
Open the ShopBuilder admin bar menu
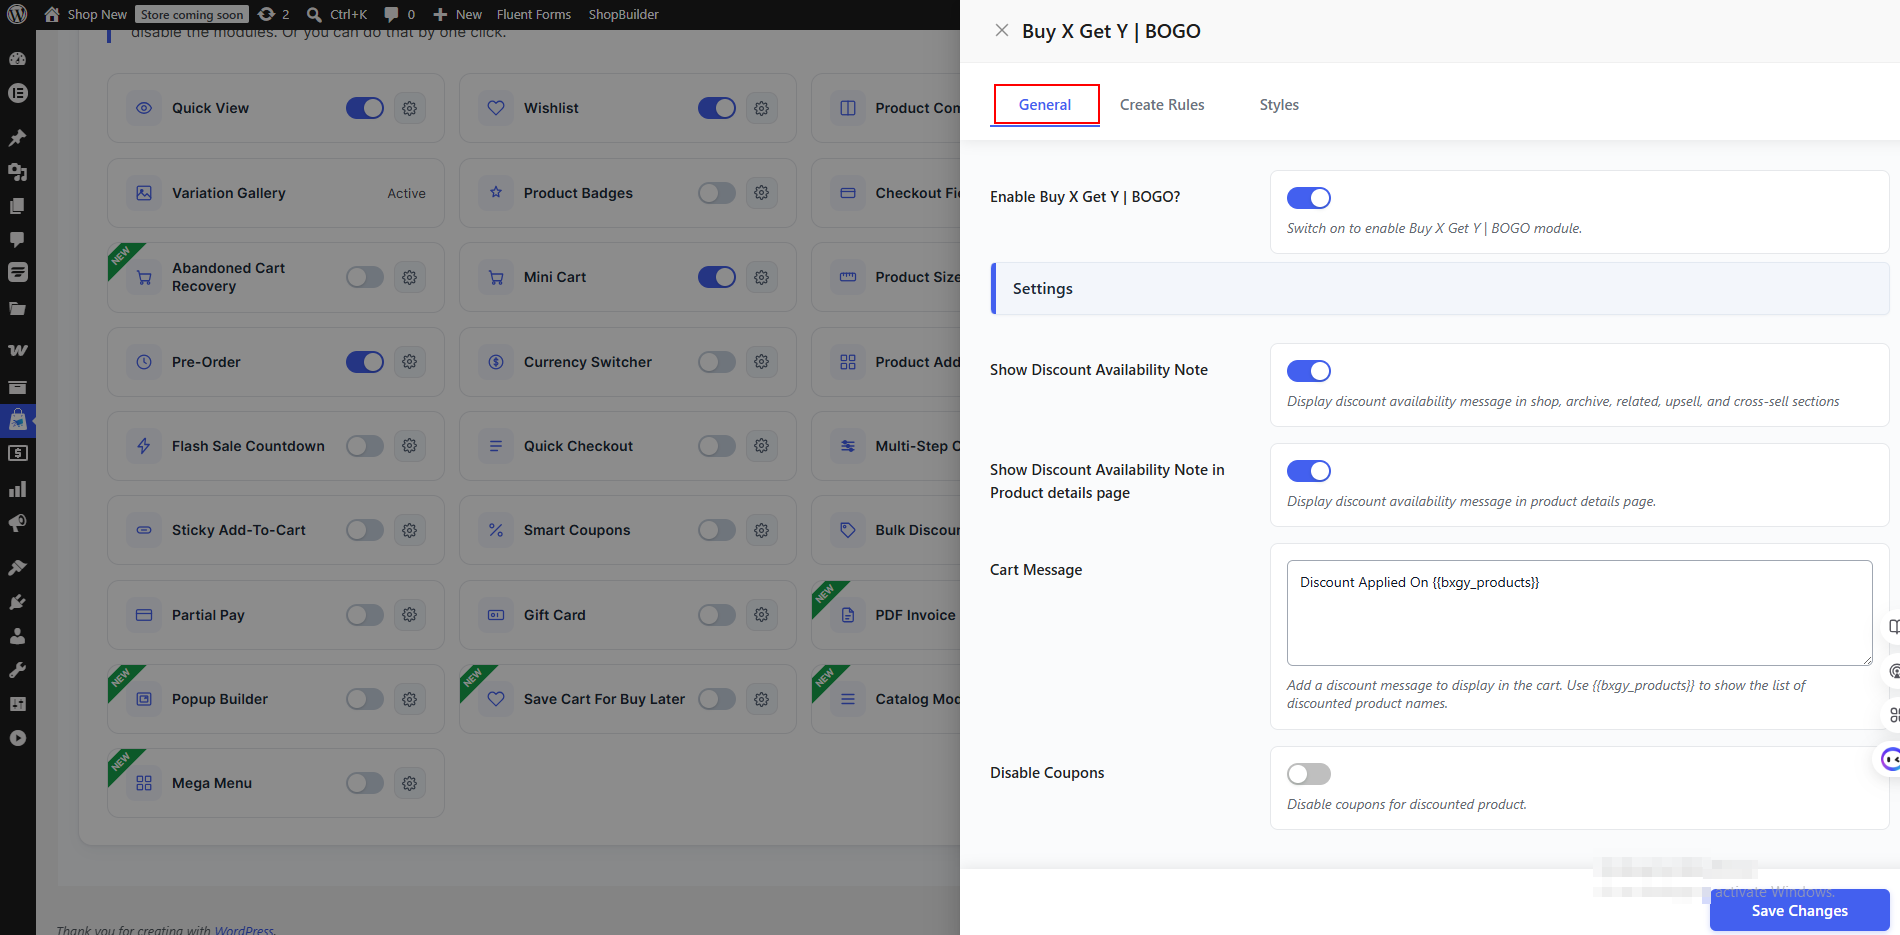point(623,14)
